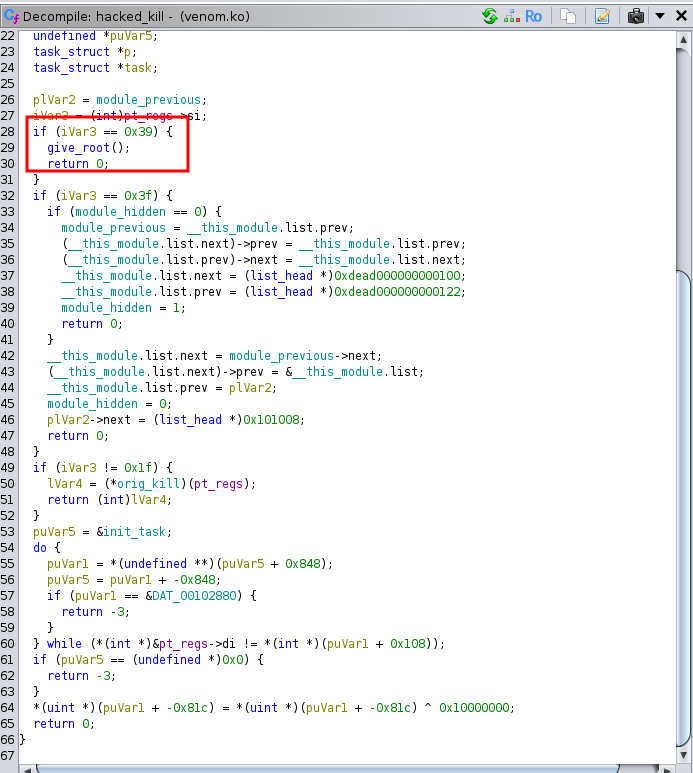Click module_hidden on line 33

click(x=120, y=211)
